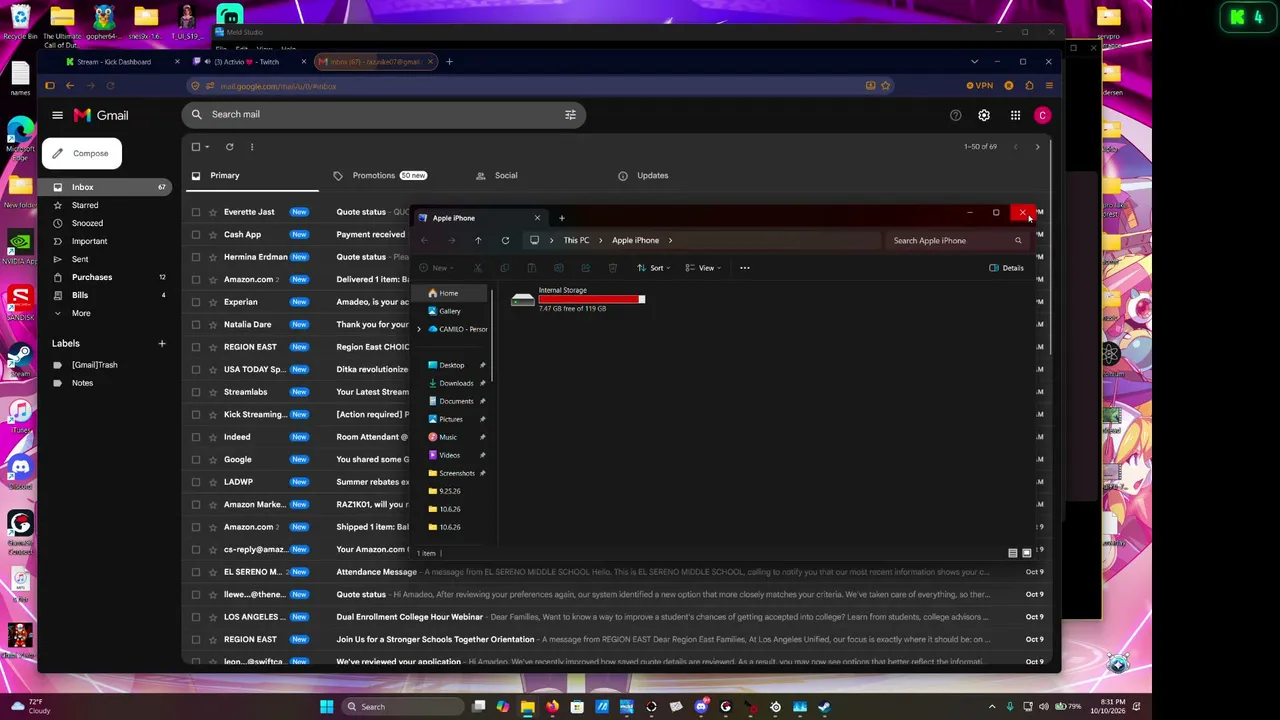This screenshot has height=720, width=1280.
Task: Click the Search Apple iPhone field
Action: [957, 241]
